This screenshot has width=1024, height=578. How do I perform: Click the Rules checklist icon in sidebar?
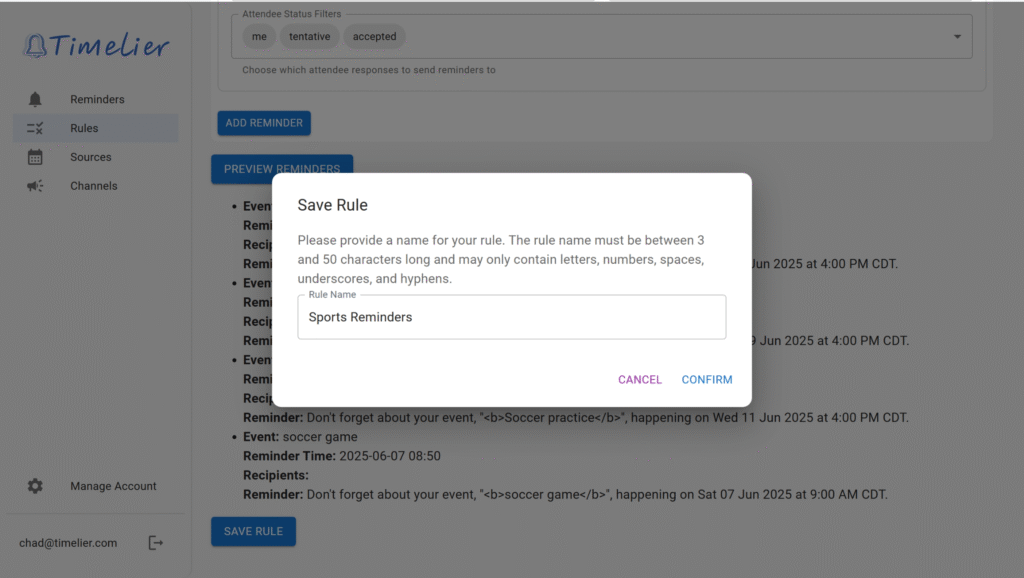click(35, 128)
